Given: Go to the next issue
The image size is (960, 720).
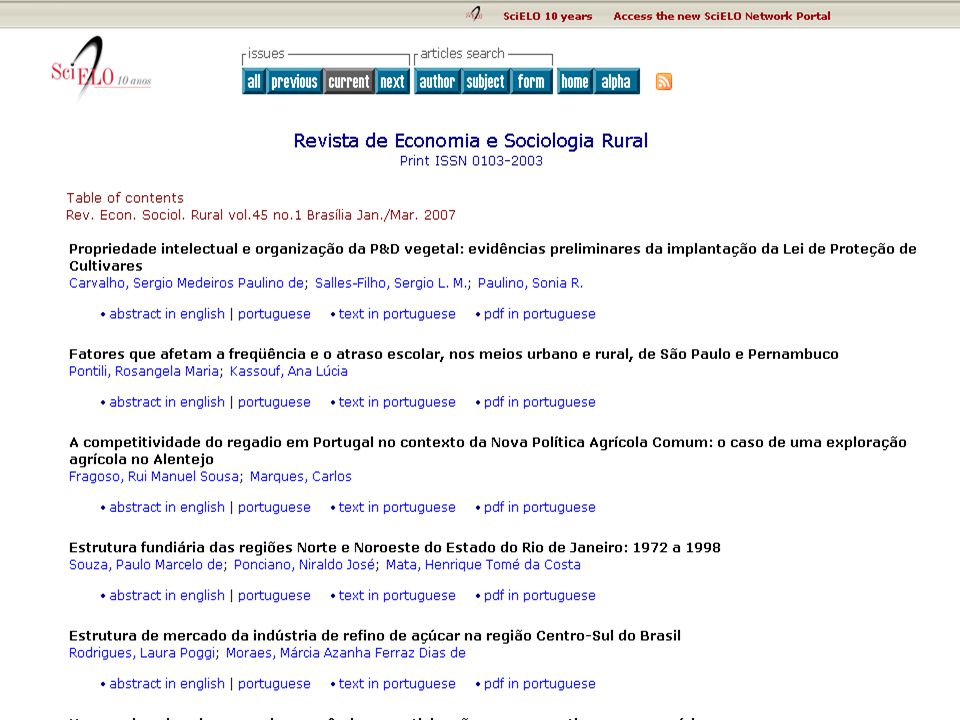Looking at the screenshot, I should (x=392, y=81).
